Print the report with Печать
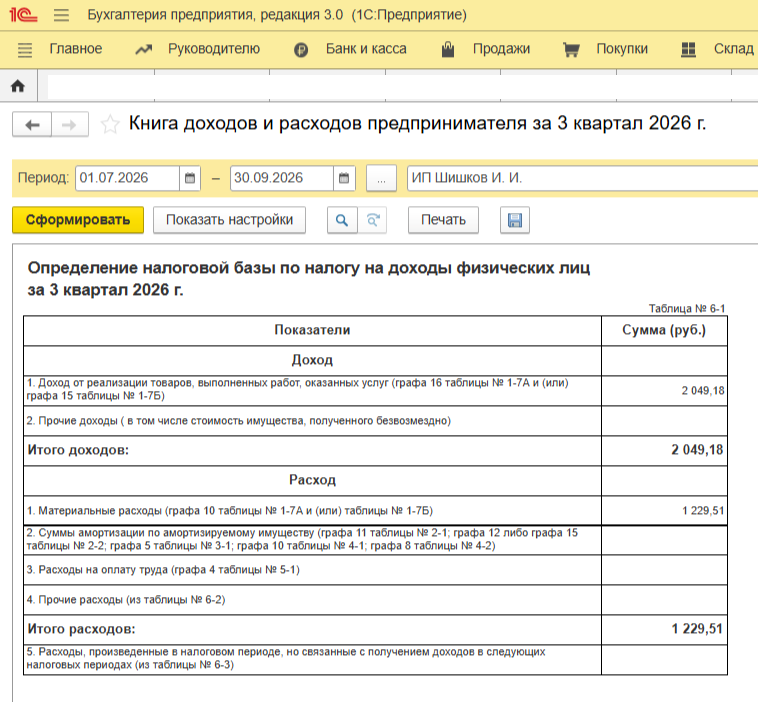 pyautogui.click(x=443, y=220)
